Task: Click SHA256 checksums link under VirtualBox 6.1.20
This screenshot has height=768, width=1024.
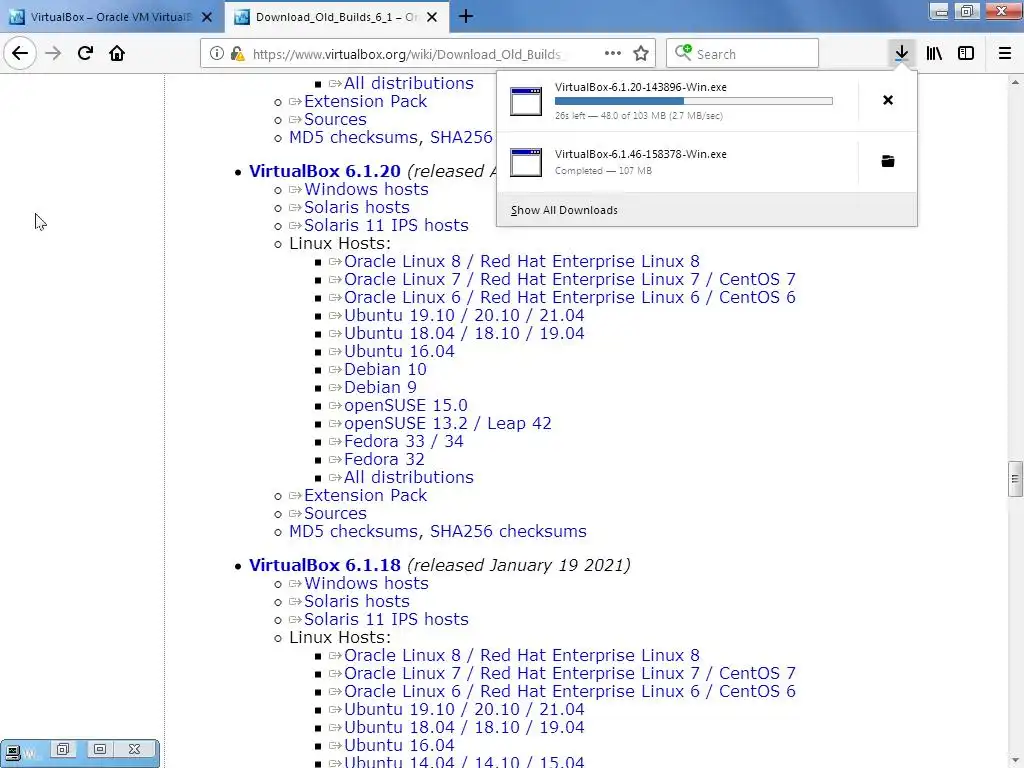Action: tap(508, 532)
